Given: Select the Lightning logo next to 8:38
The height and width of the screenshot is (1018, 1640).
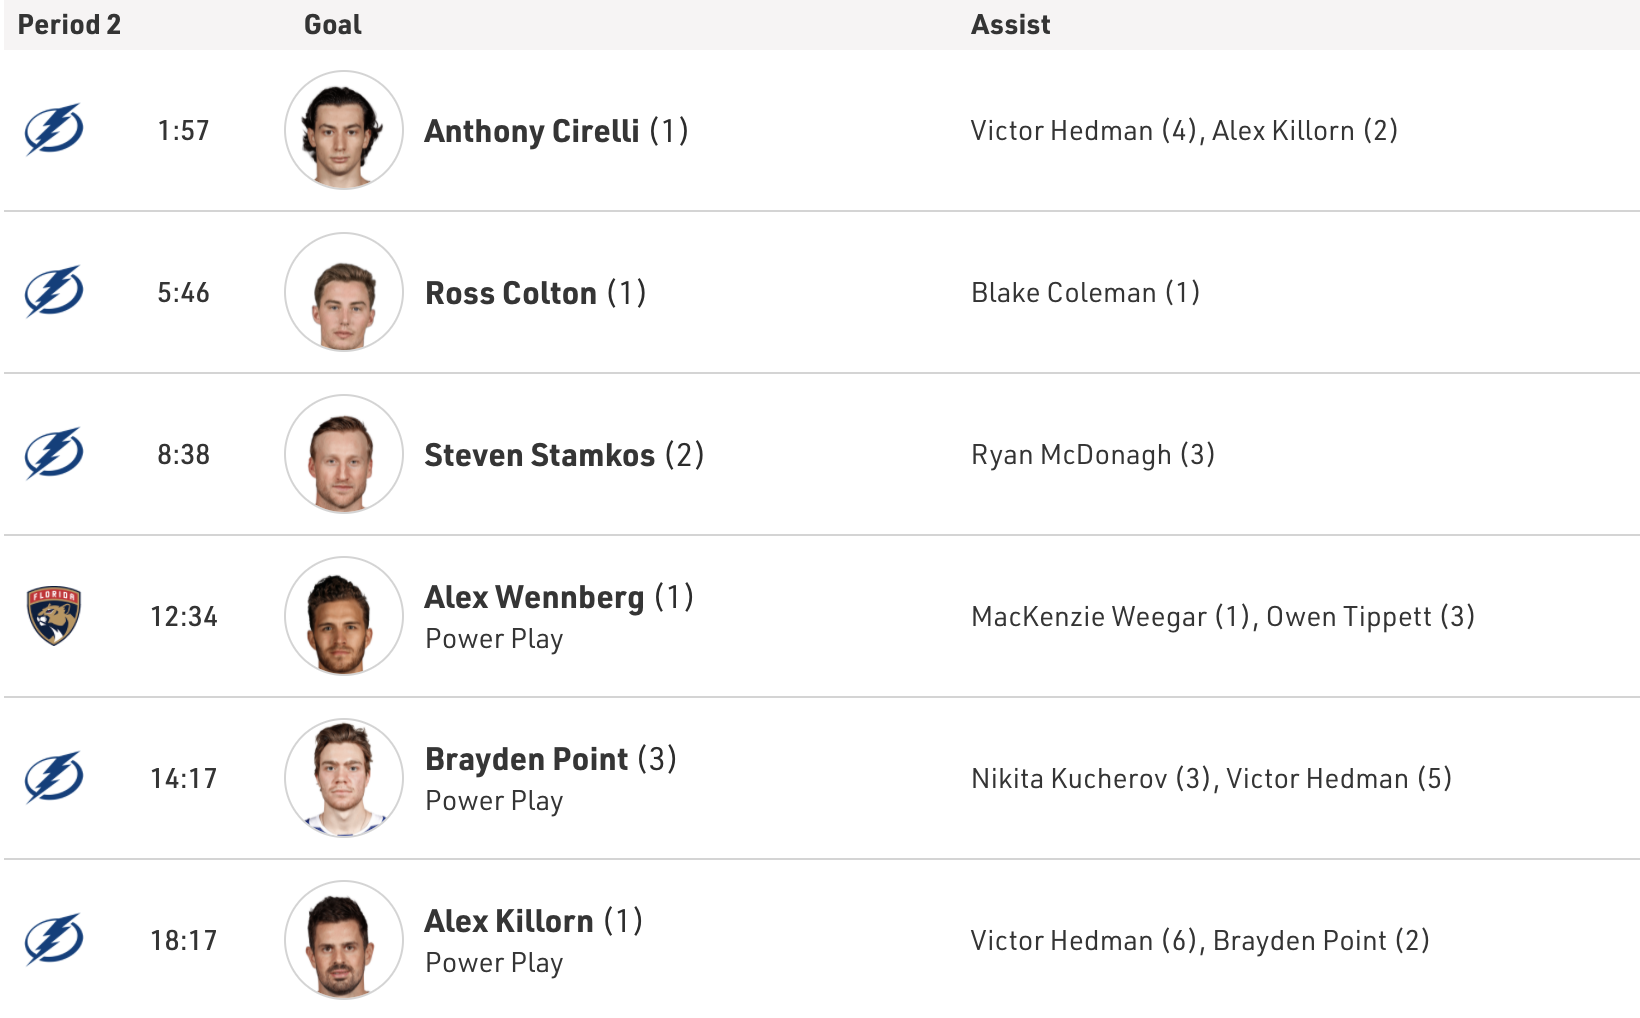Looking at the screenshot, I should (54, 454).
